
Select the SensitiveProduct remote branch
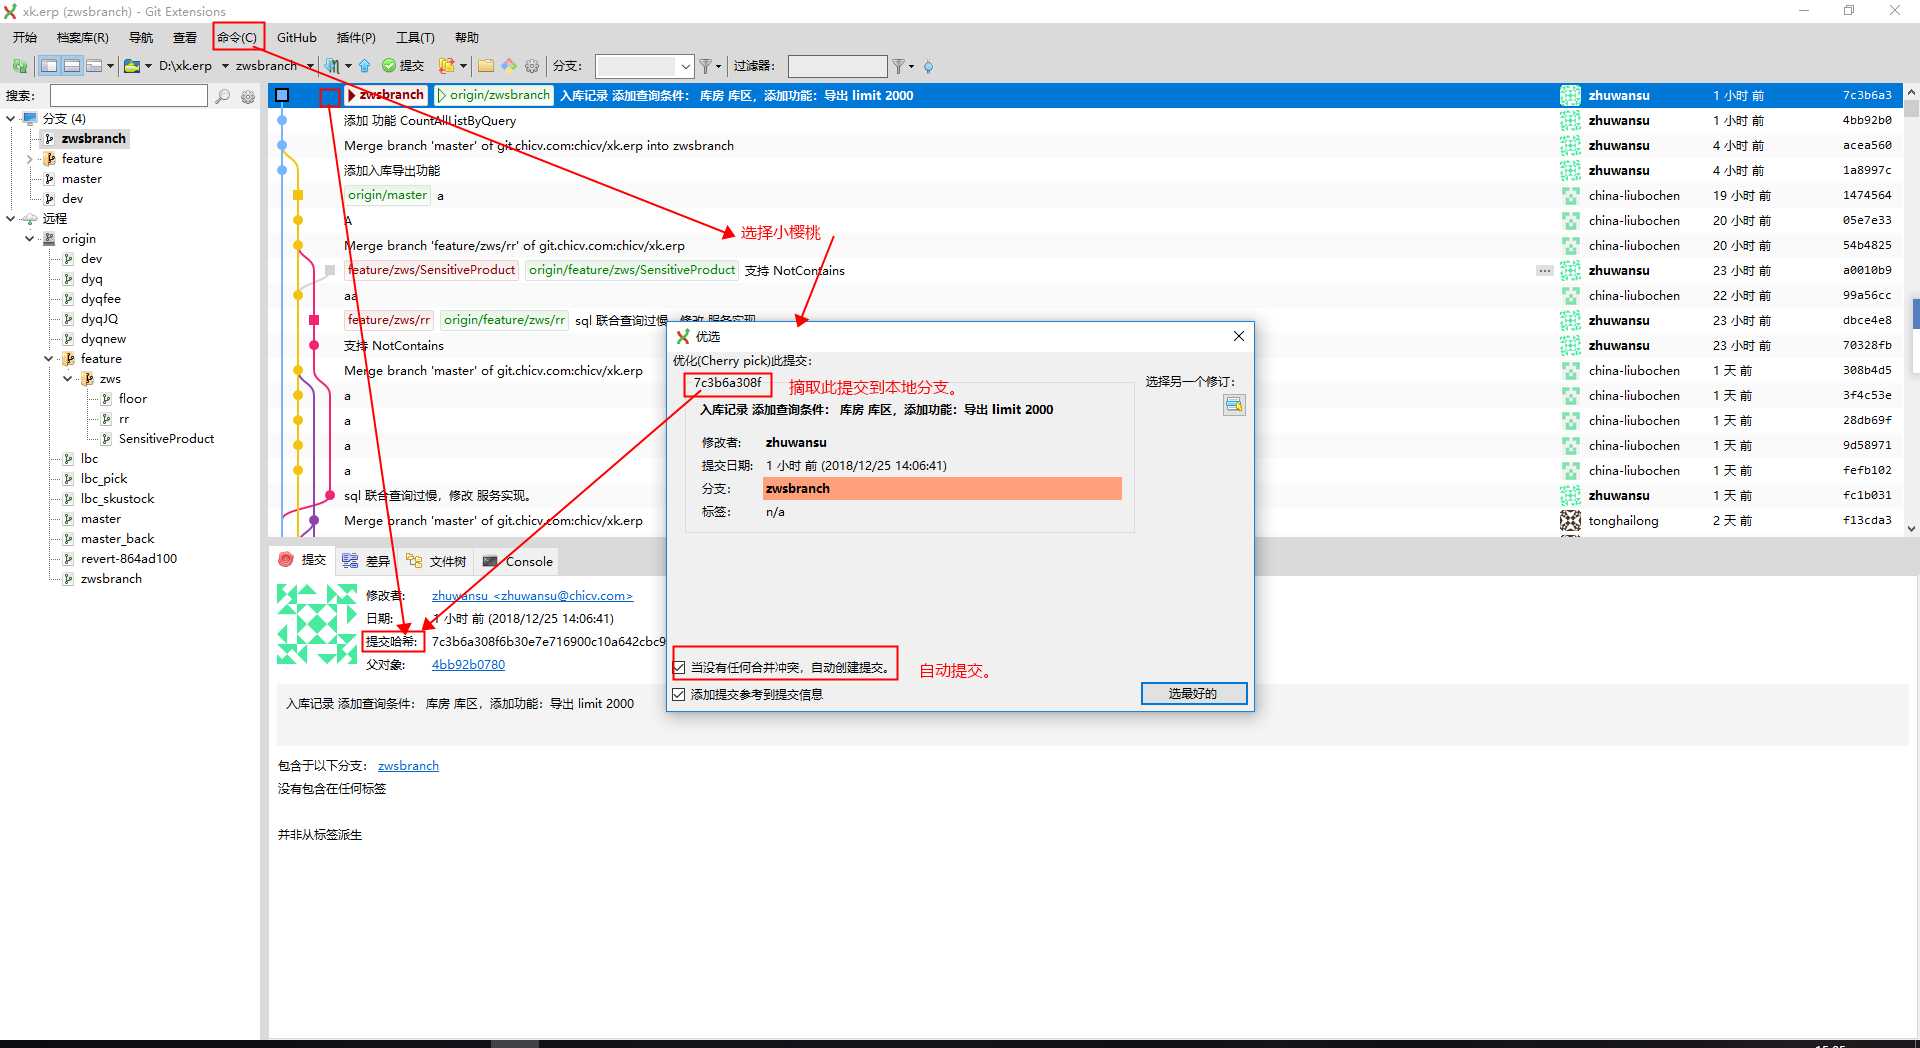coord(166,438)
